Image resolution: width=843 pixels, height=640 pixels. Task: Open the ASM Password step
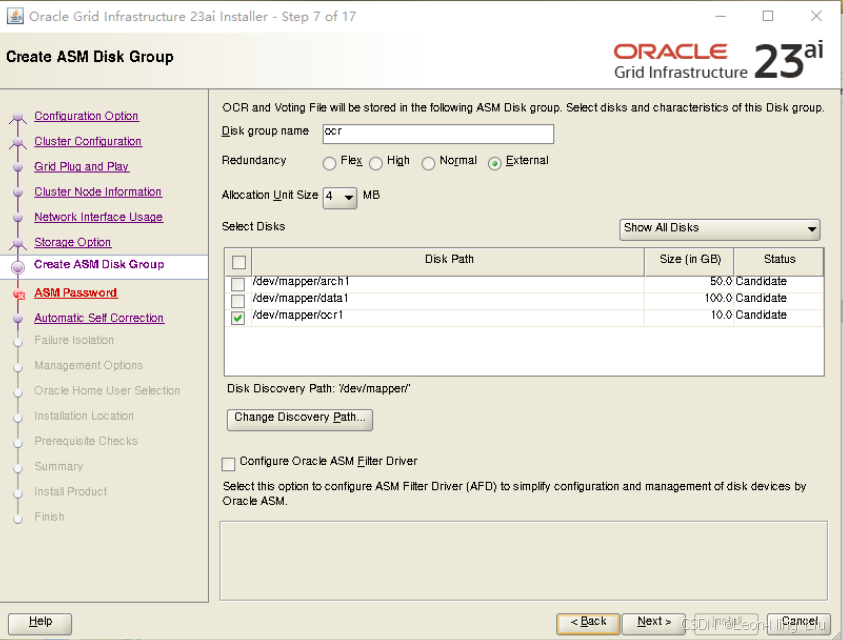click(x=76, y=293)
